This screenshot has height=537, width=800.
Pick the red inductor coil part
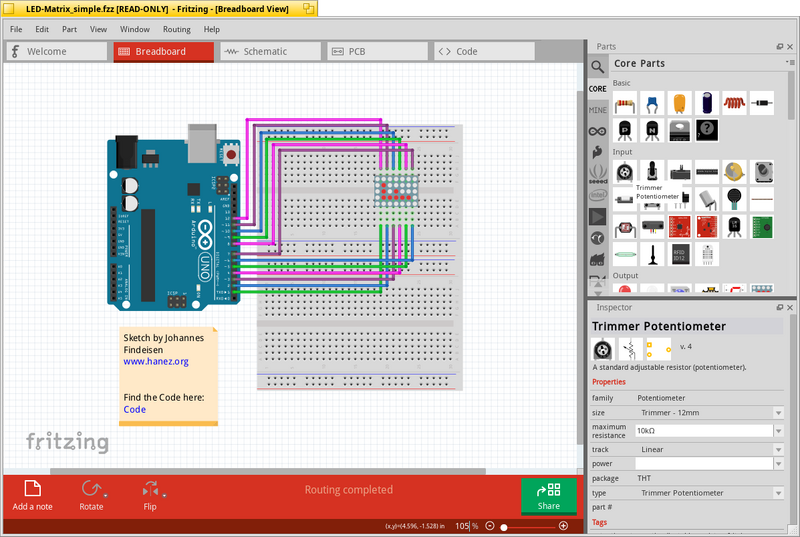[x=734, y=104]
